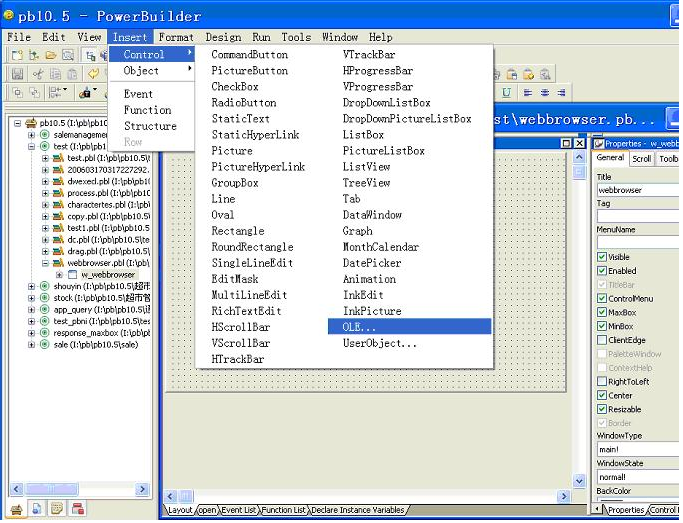
Task: Toggle the Visible checkbox
Action: 602,257
